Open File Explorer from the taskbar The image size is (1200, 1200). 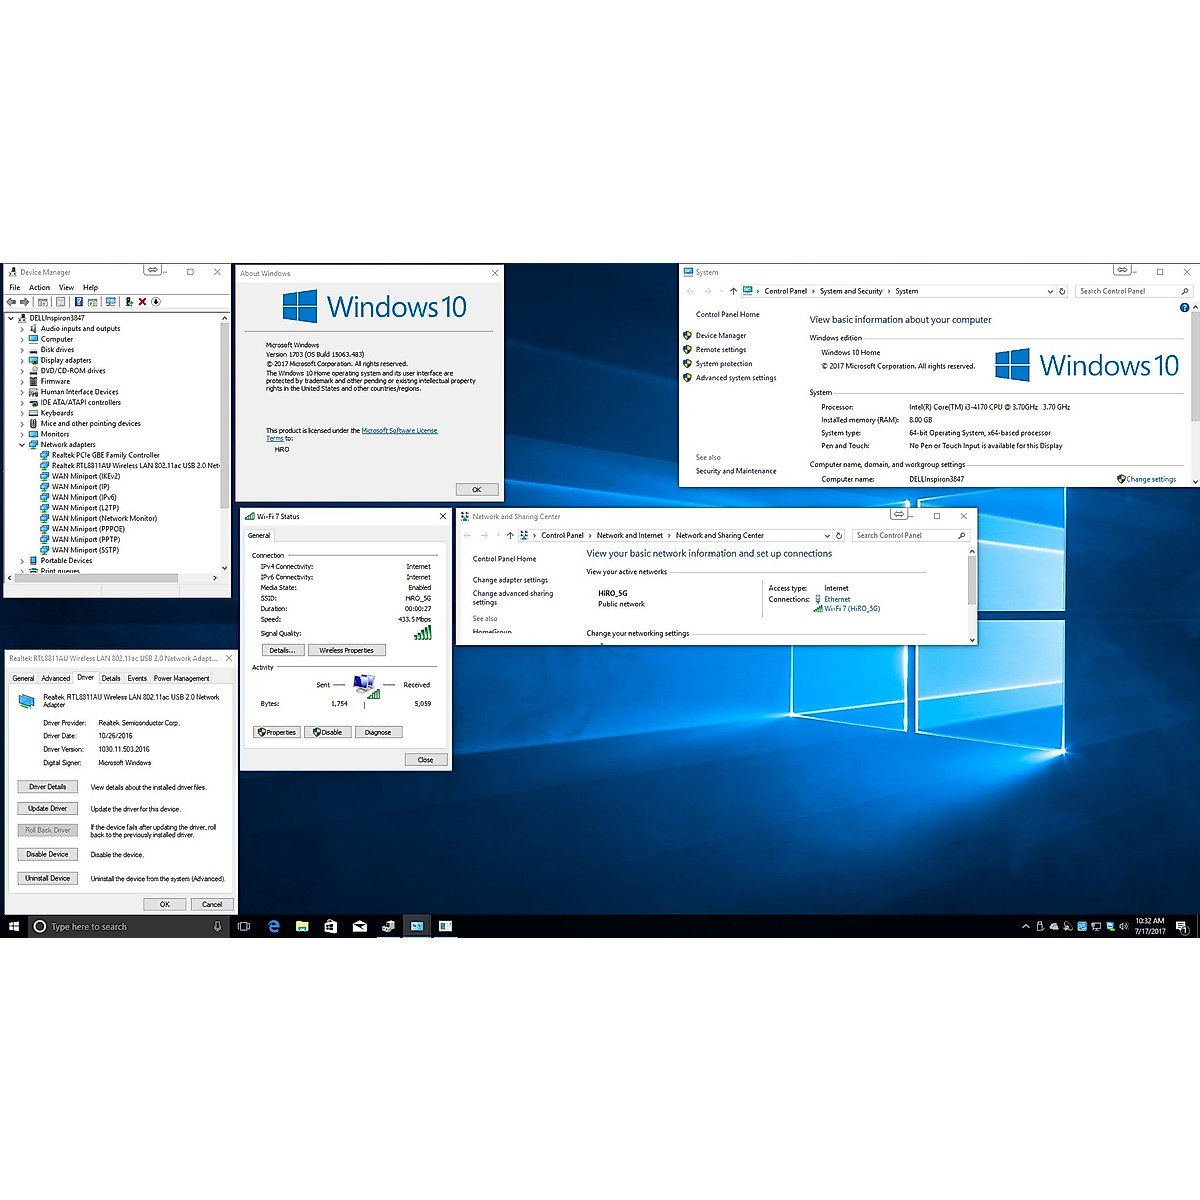(x=302, y=926)
